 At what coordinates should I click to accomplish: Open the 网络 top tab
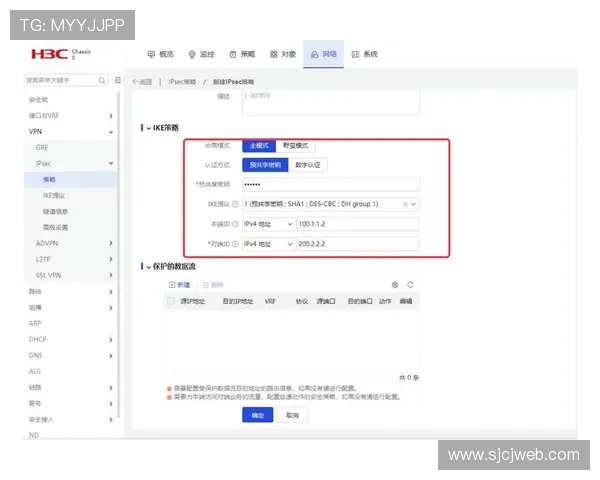[x=323, y=54]
